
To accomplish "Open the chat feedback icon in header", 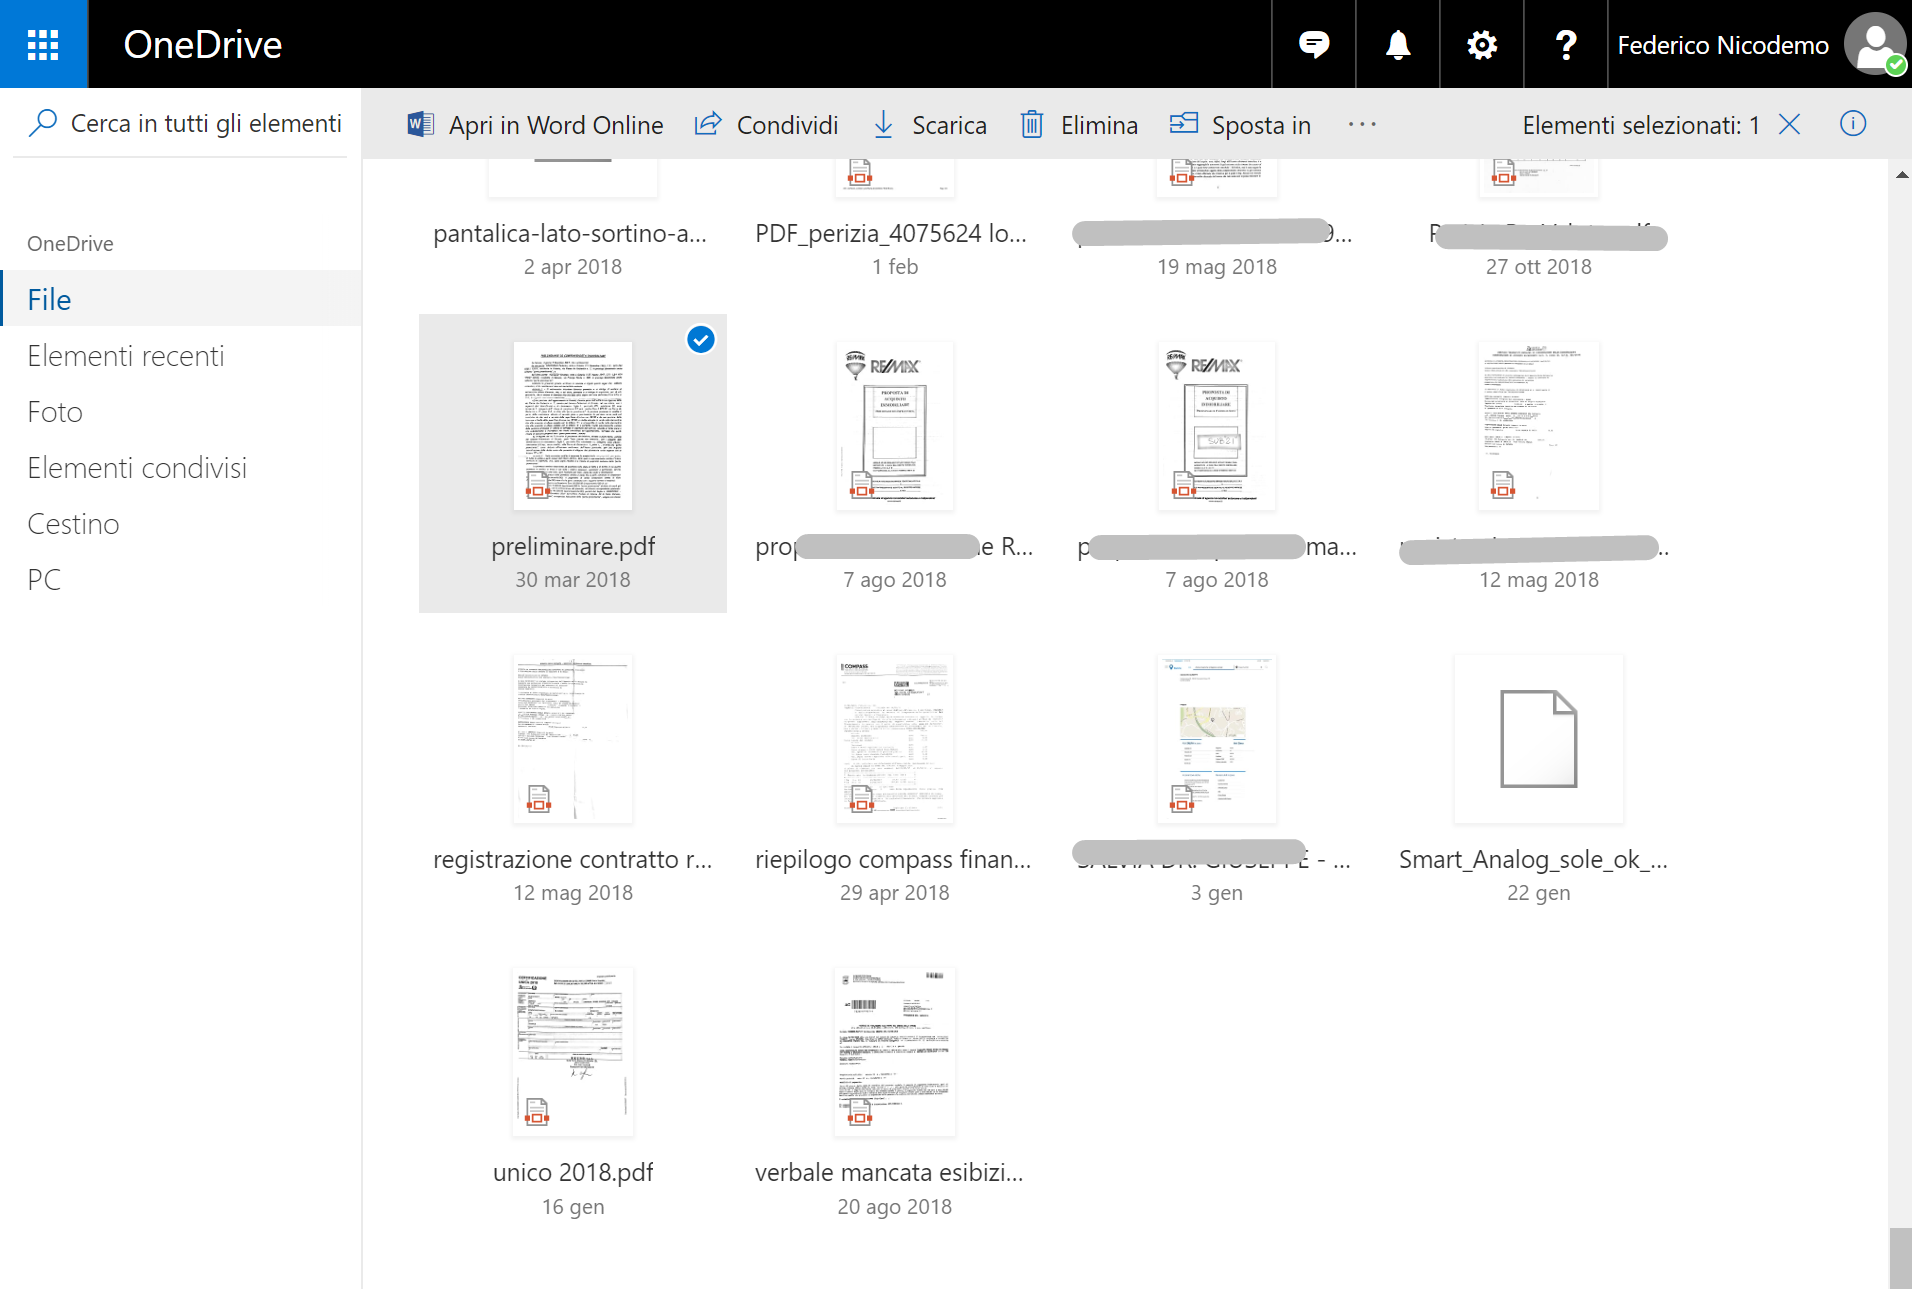I will pyautogui.click(x=1313, y=44).
